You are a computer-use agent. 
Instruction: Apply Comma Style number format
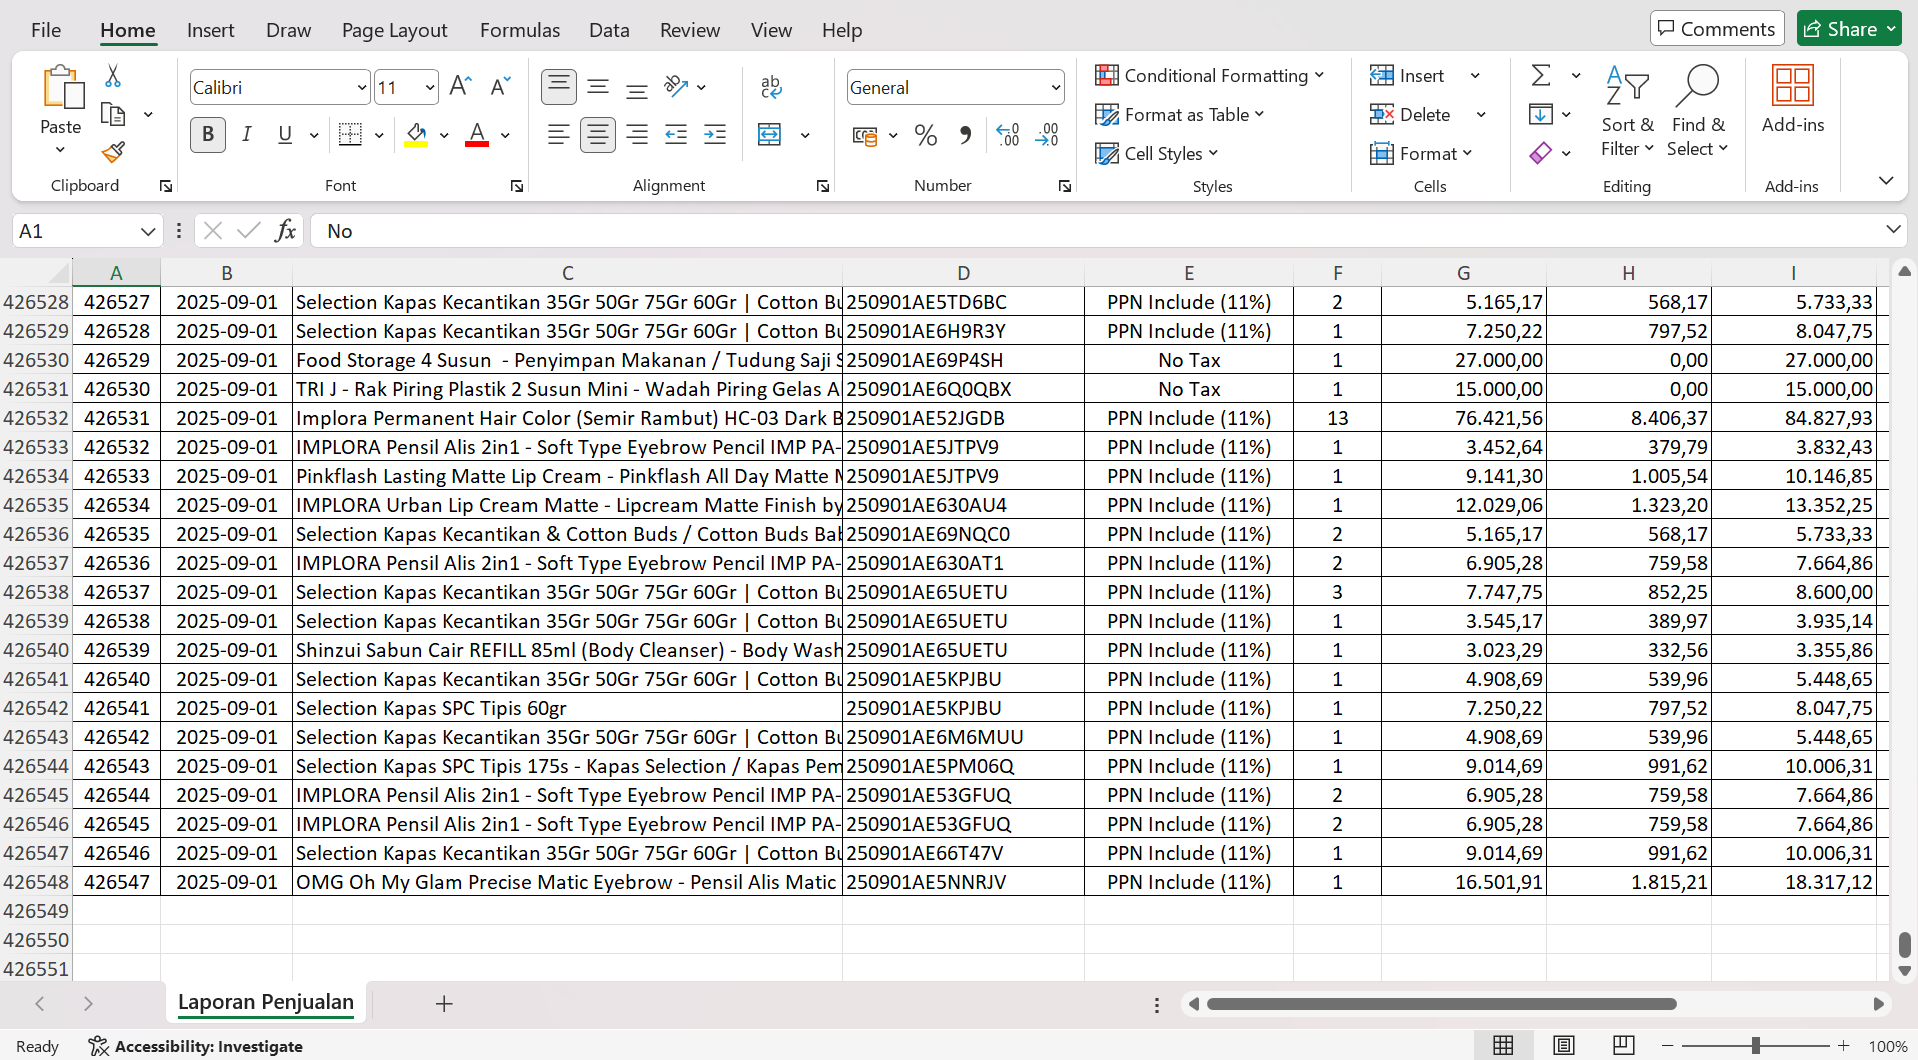965,135
